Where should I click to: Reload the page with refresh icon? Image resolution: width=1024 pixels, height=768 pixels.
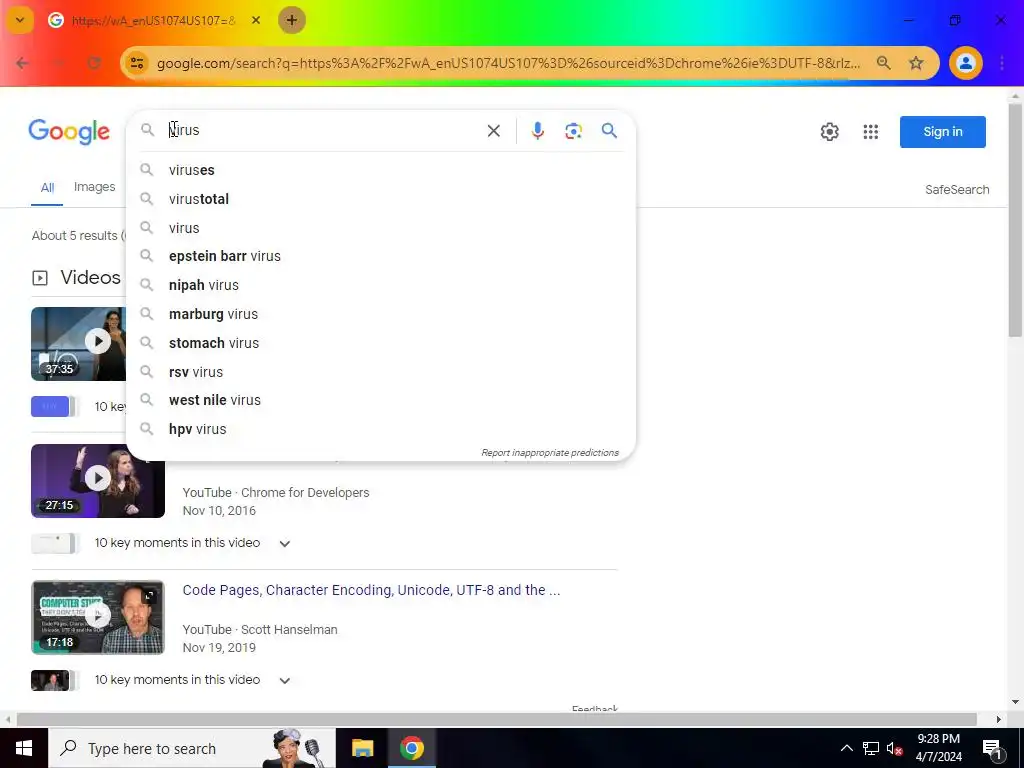click(94, 63)
